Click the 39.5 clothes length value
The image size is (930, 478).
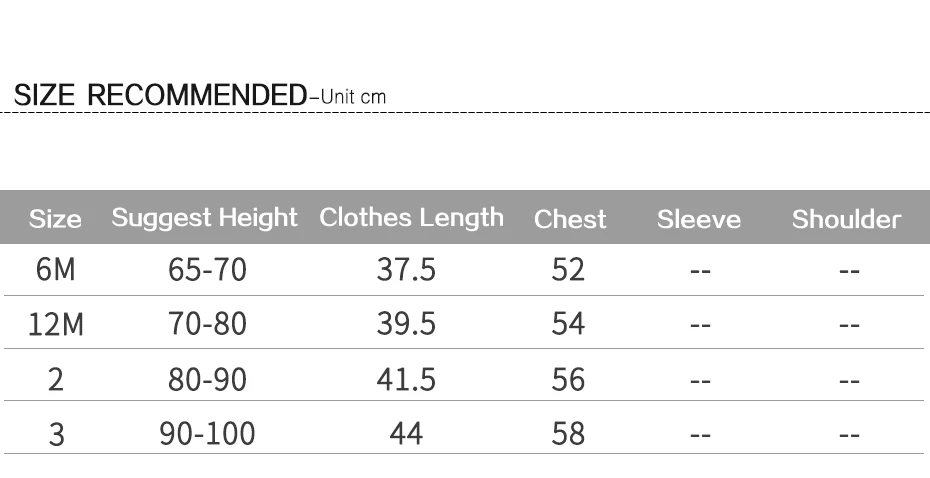pyautogui.click(x=406, y=324)
